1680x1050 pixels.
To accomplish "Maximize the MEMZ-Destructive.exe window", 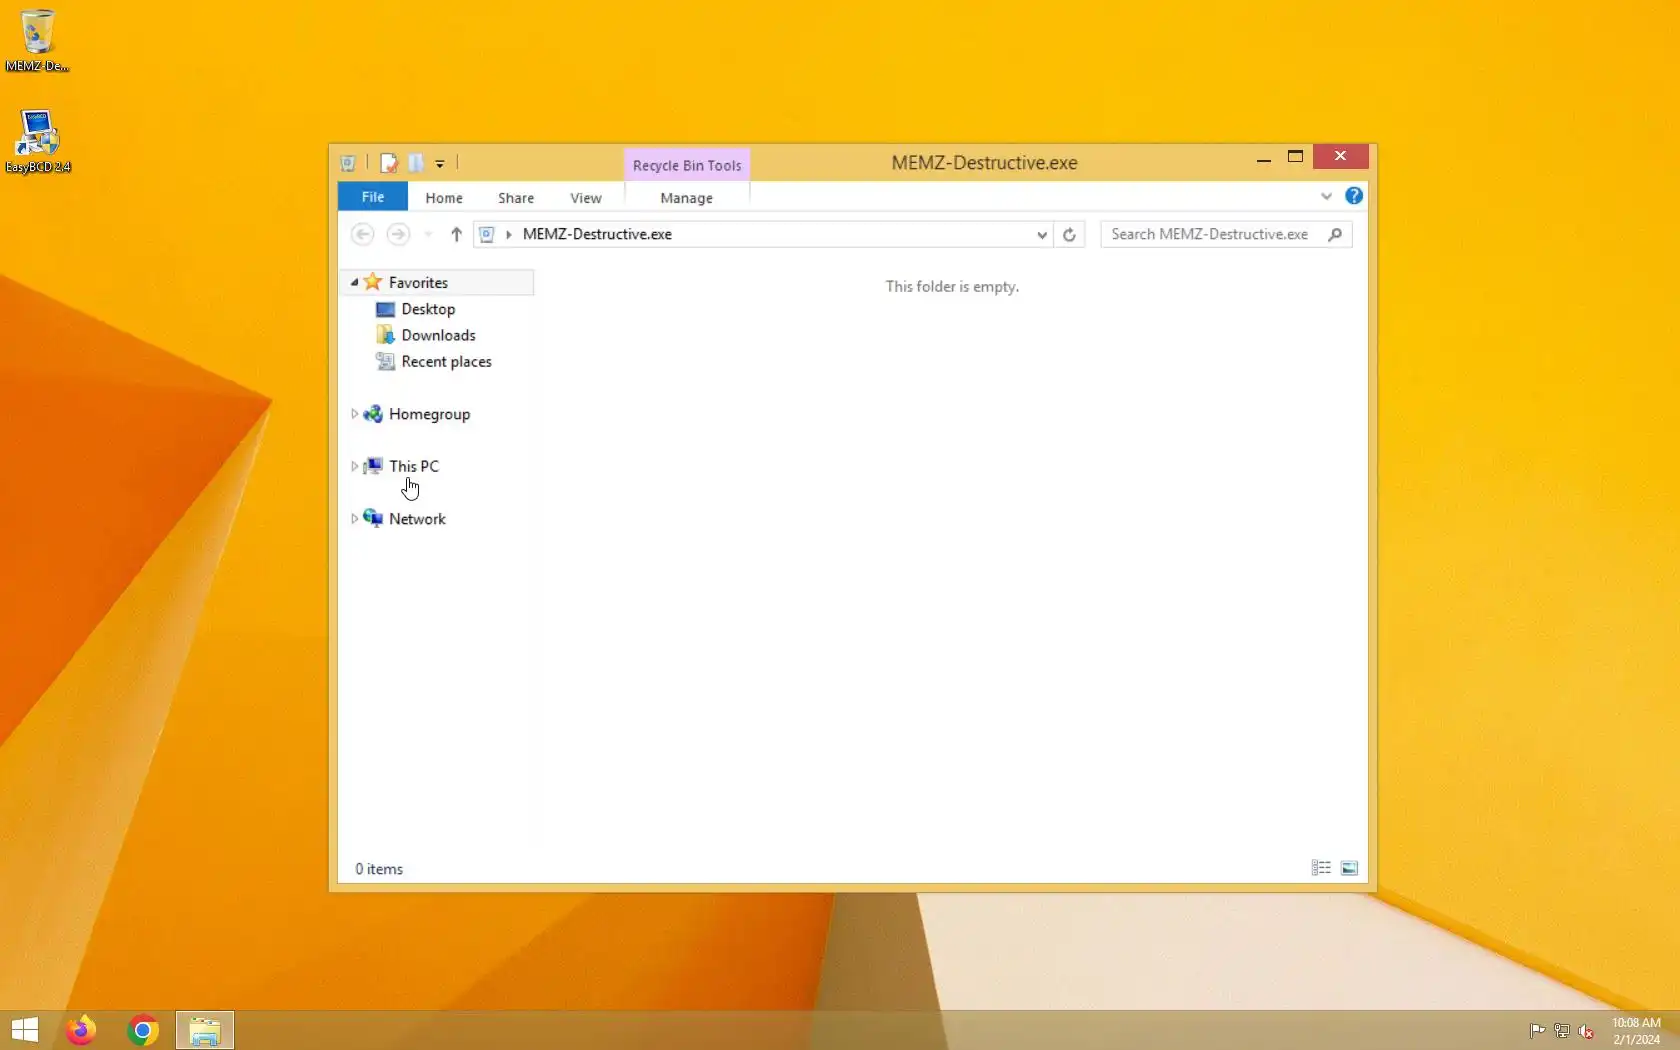I will (x=1295, y=157).
